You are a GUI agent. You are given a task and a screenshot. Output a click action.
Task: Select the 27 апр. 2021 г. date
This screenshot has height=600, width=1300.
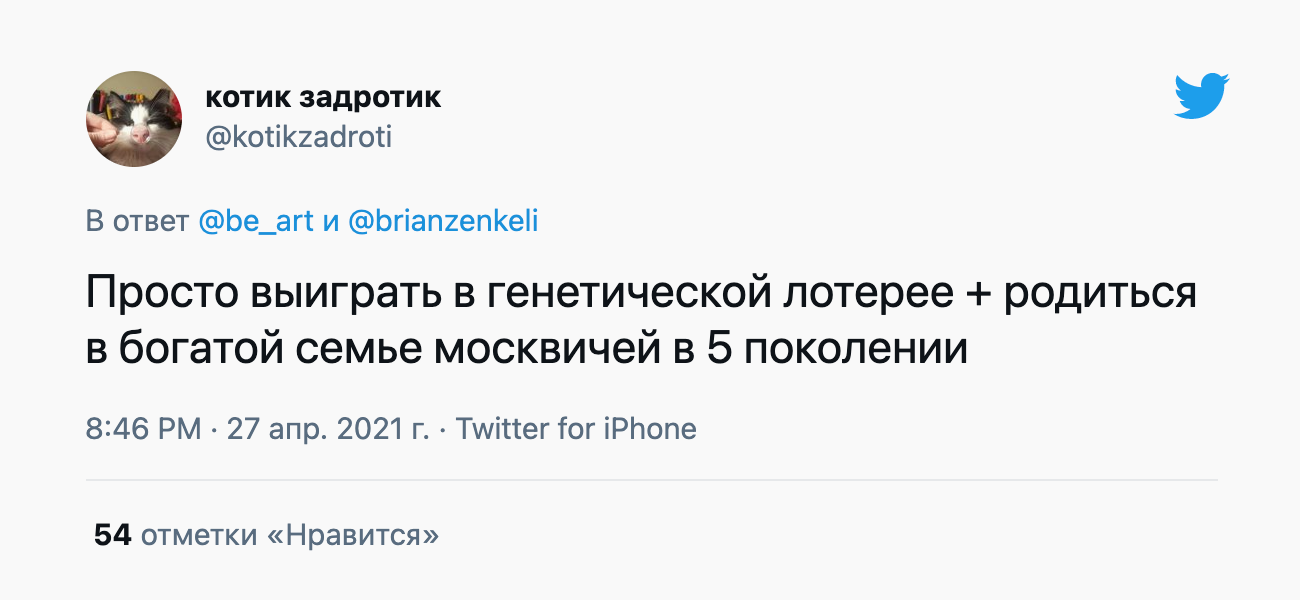(x=328, y=429)
